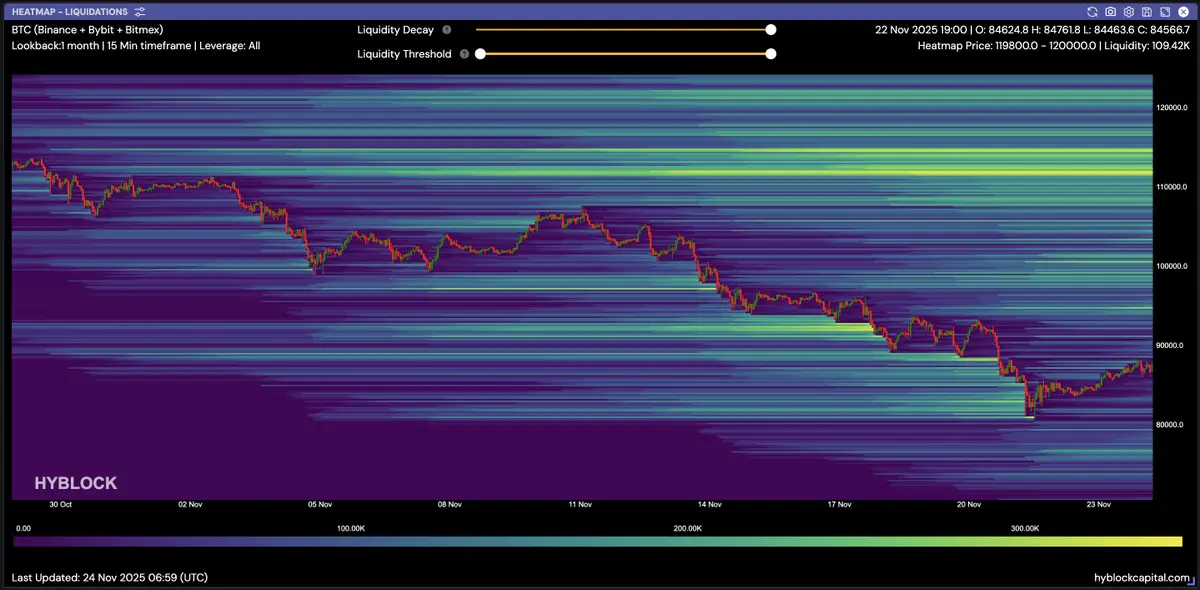Click the hyblockcapital.com link
Screen dimensions: 1200x590
(x=1141, y=578)
